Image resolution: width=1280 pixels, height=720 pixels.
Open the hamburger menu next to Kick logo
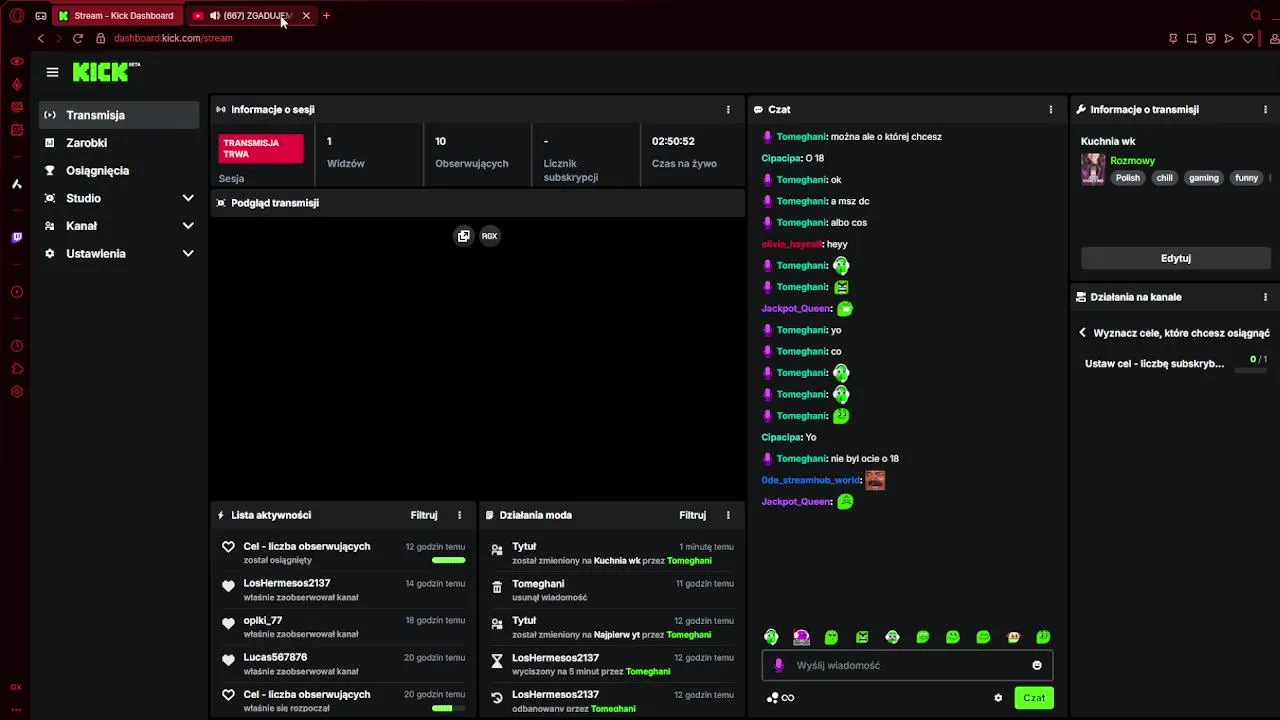[x=52, y=72]
